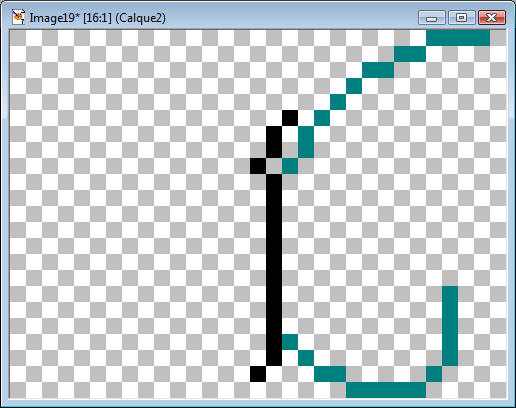516x408 pixels.
Task: Click the gray square between the black and teal pixels
Action: point(274,166)
